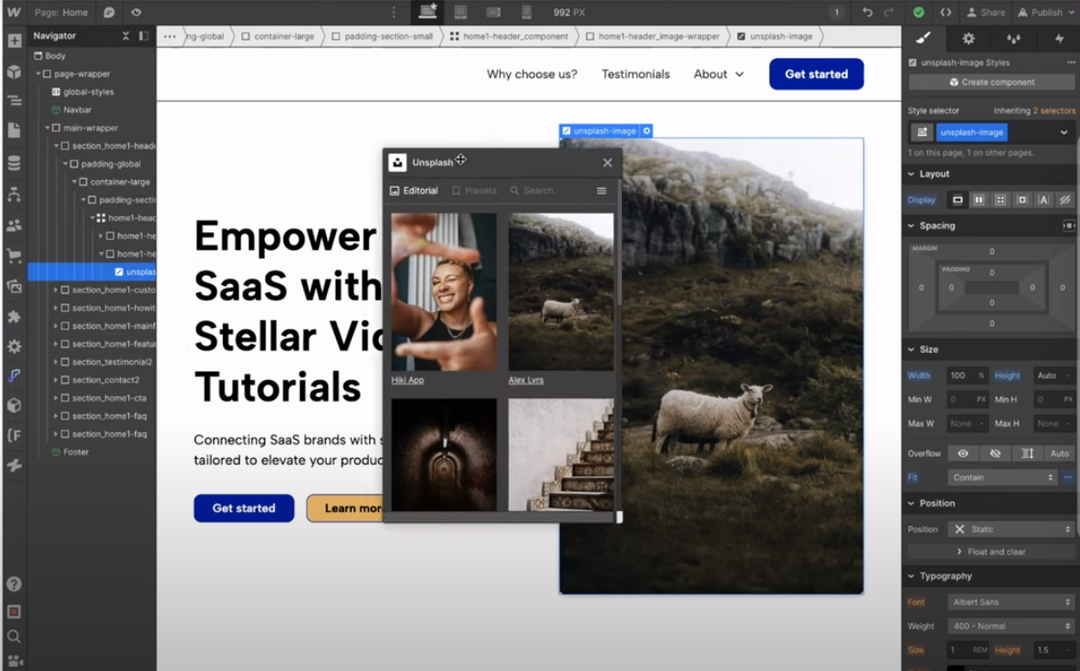Set display to Grid
Viewport: 1080px width, 671px height.
tap(1000, 200)
